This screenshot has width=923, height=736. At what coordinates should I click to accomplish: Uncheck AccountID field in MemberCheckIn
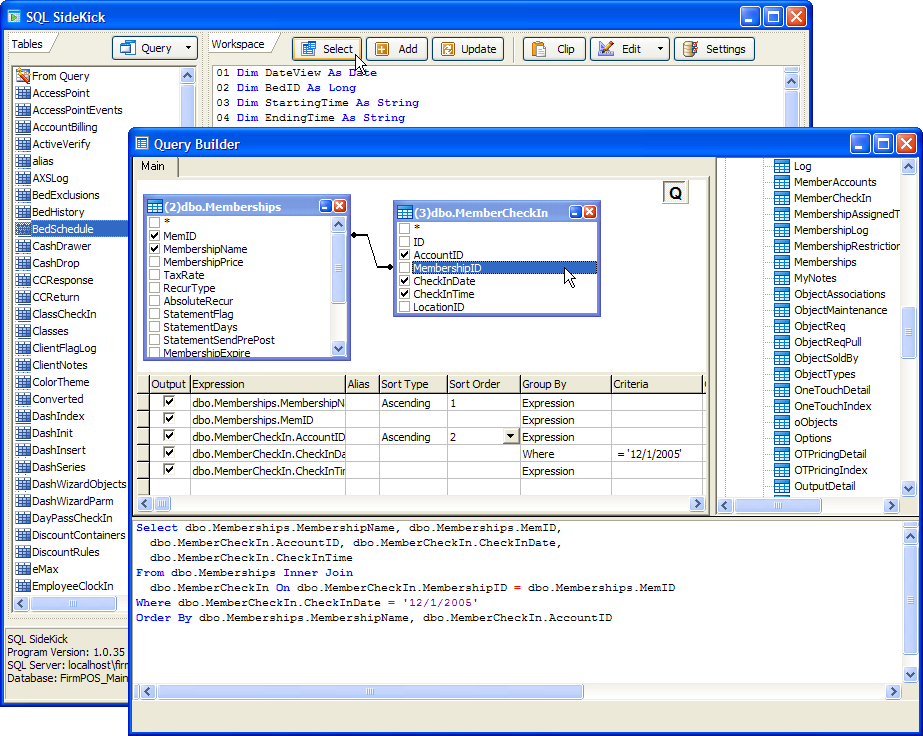click(404, 254)
